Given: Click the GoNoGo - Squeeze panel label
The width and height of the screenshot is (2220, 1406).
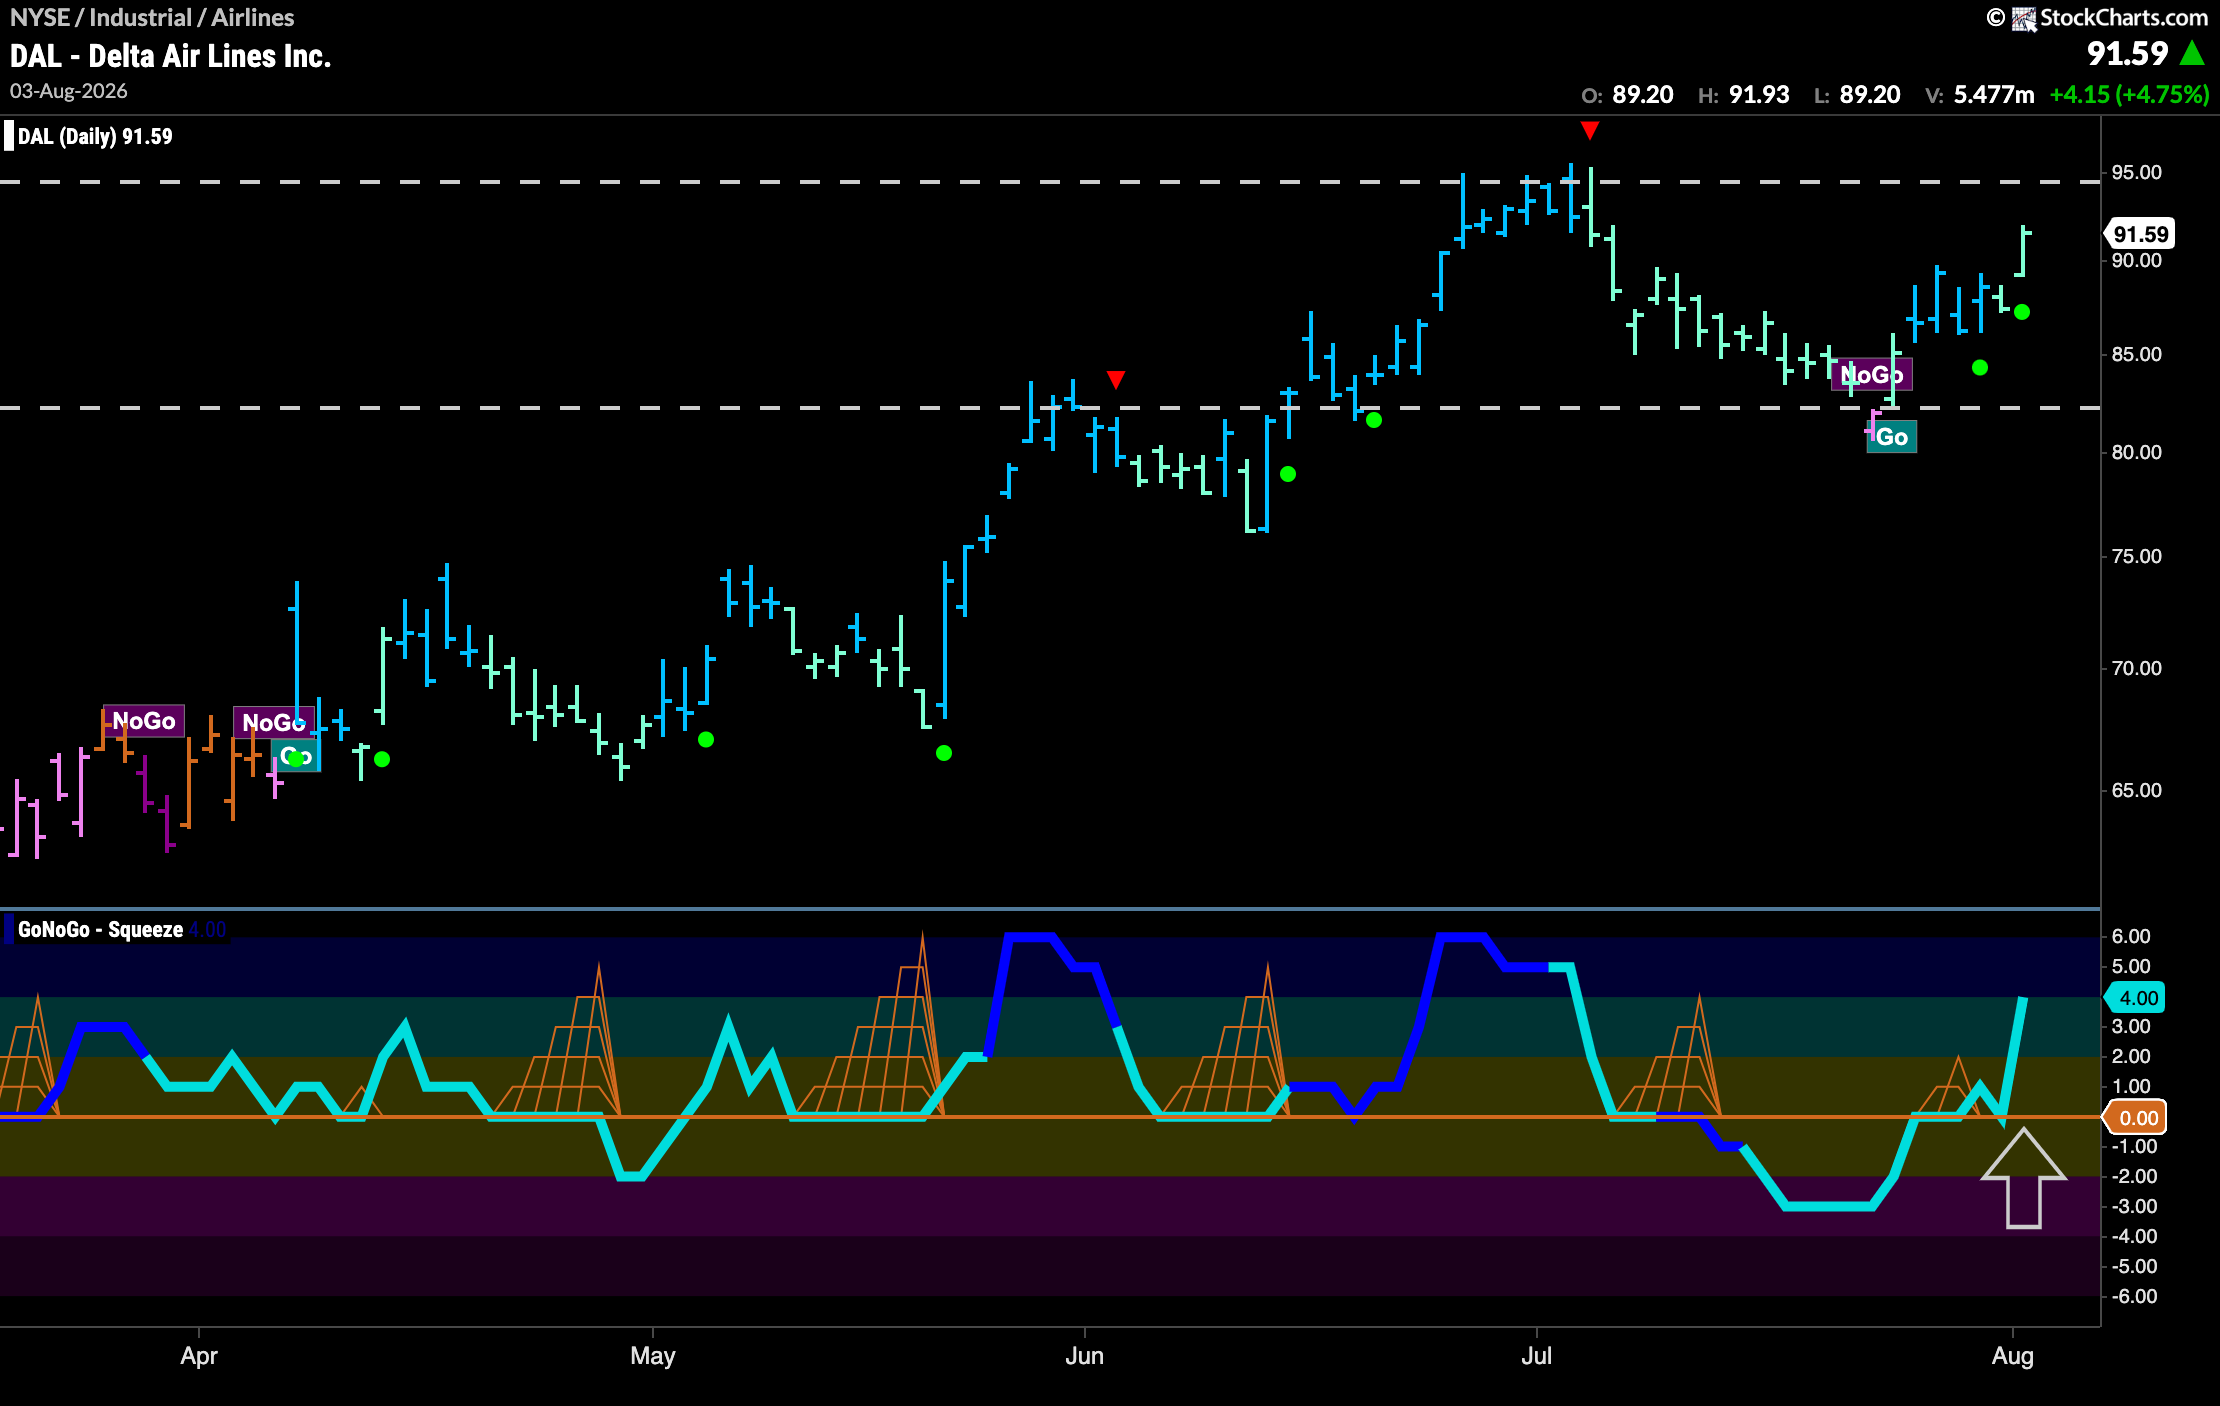Looking at the screenshot, I should [x=100, y=930].
